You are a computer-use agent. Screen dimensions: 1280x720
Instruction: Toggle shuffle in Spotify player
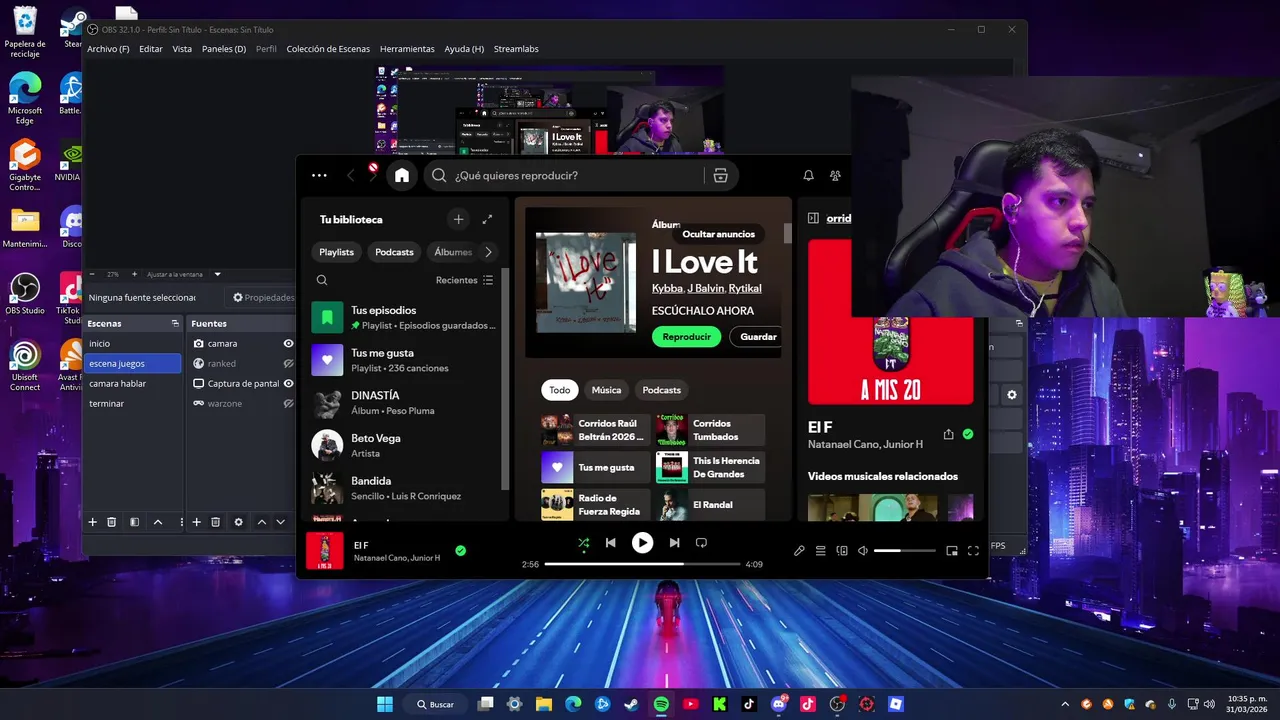point(583,543)
